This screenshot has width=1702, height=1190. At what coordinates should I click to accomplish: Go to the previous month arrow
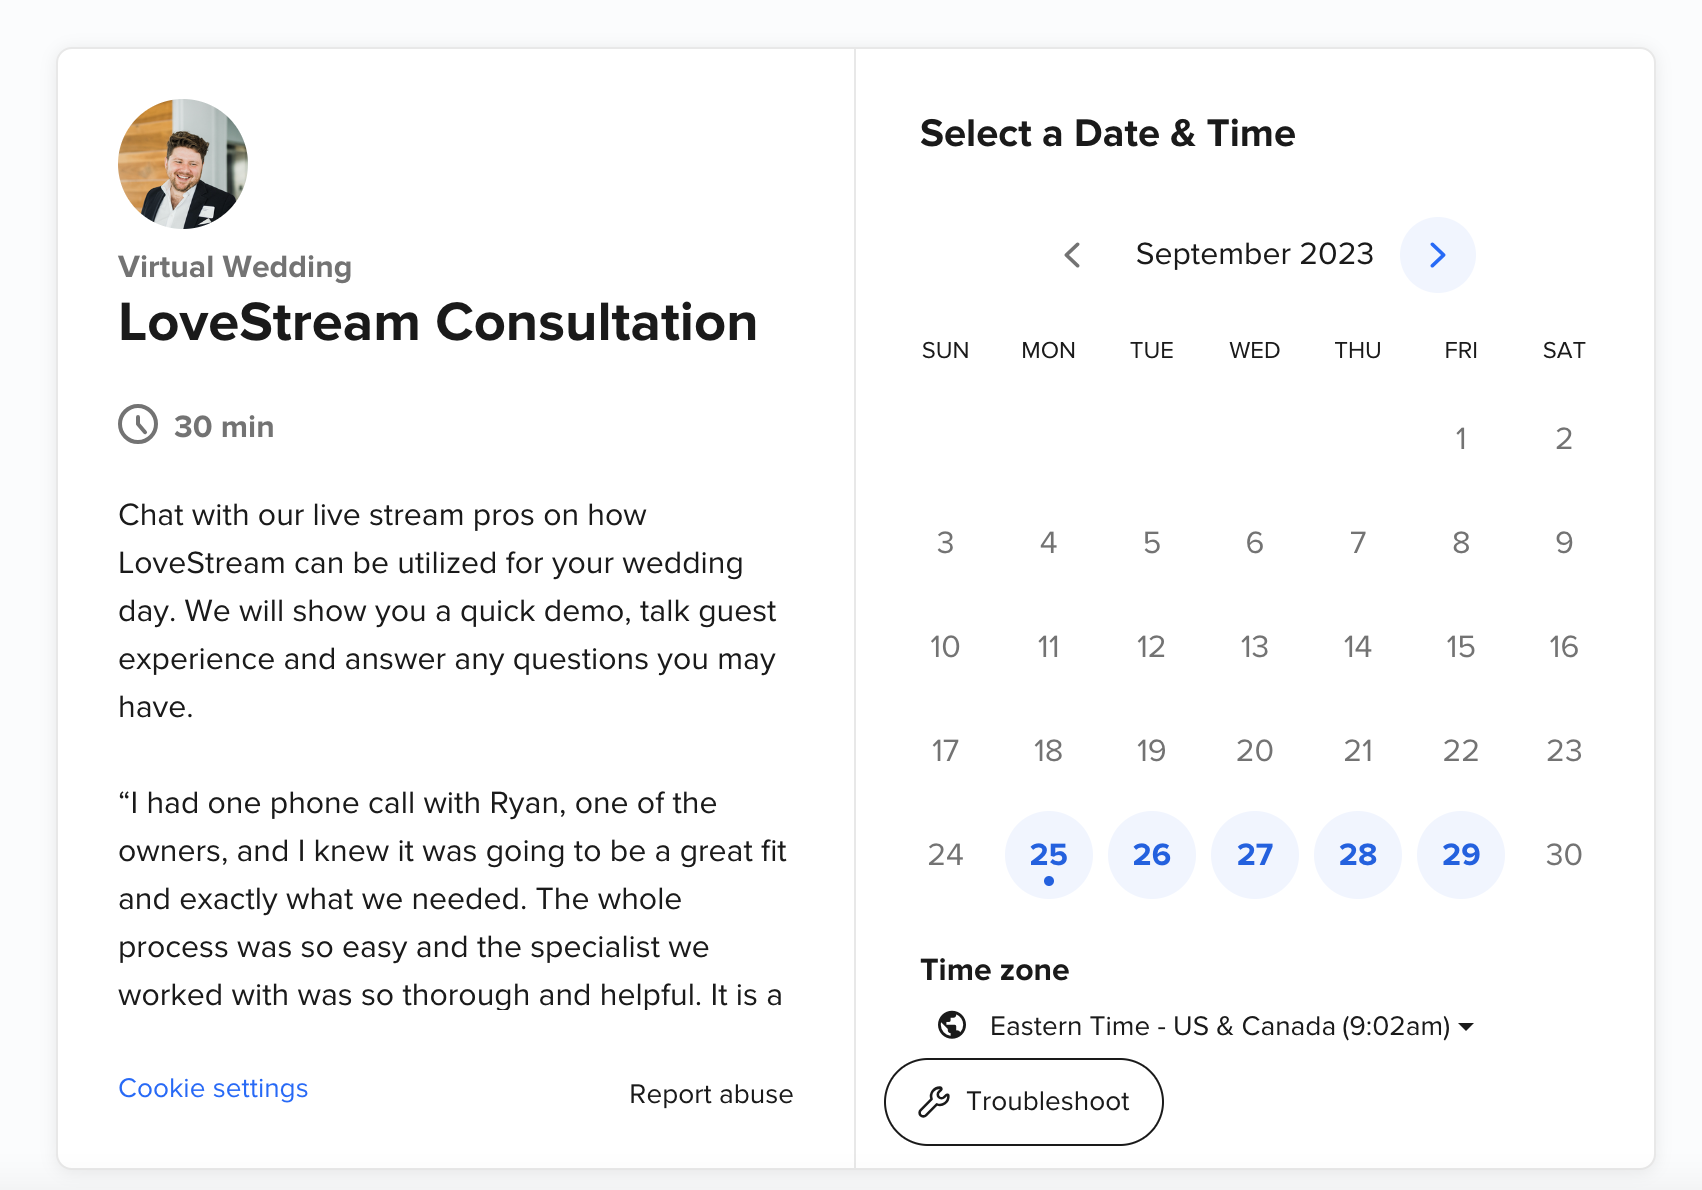(x=1072, y=255)
